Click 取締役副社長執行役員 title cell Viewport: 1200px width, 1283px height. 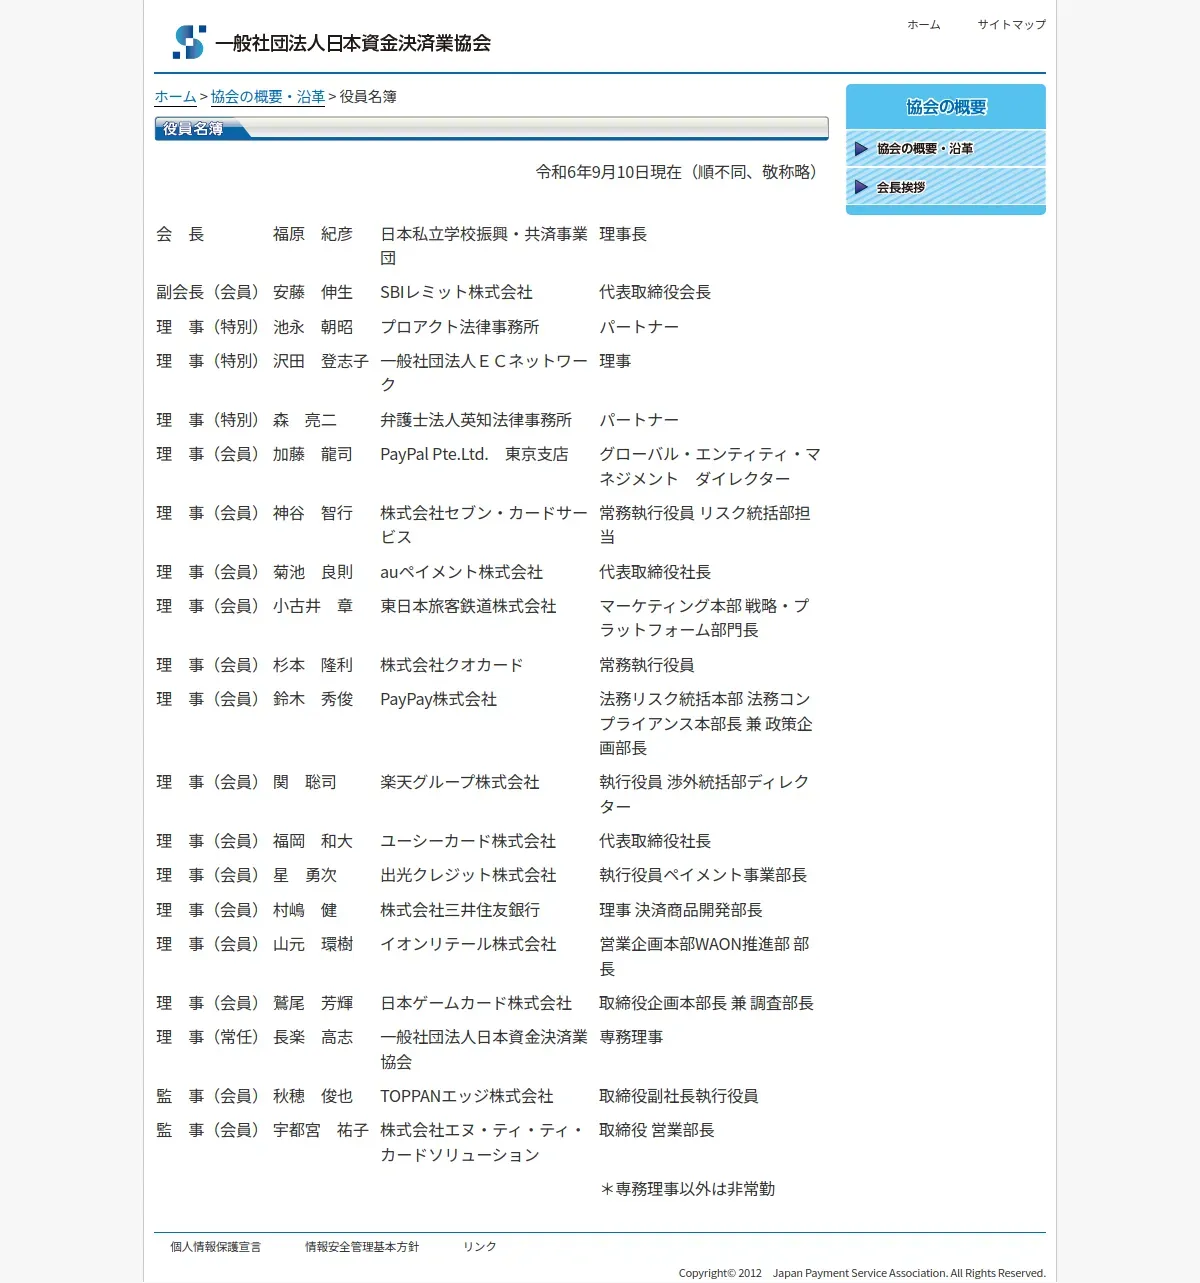coord(679,1096)
